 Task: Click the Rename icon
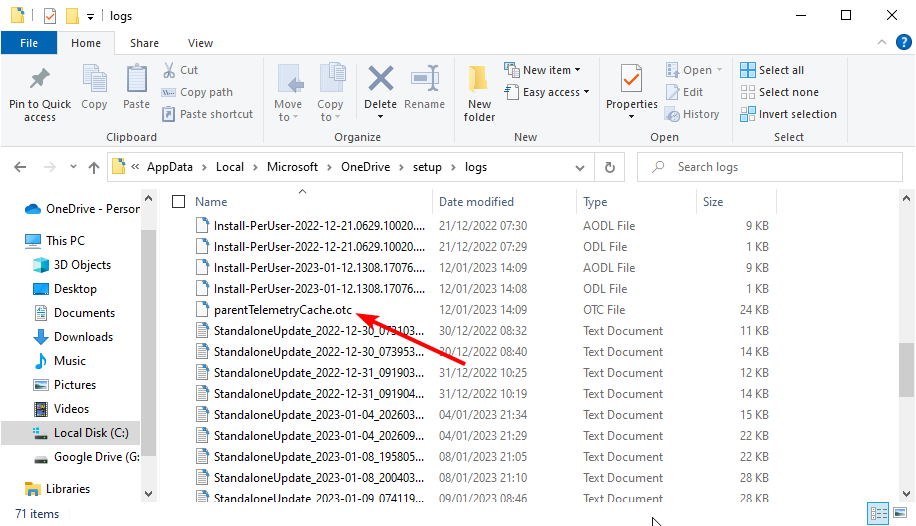pos(425,78)
